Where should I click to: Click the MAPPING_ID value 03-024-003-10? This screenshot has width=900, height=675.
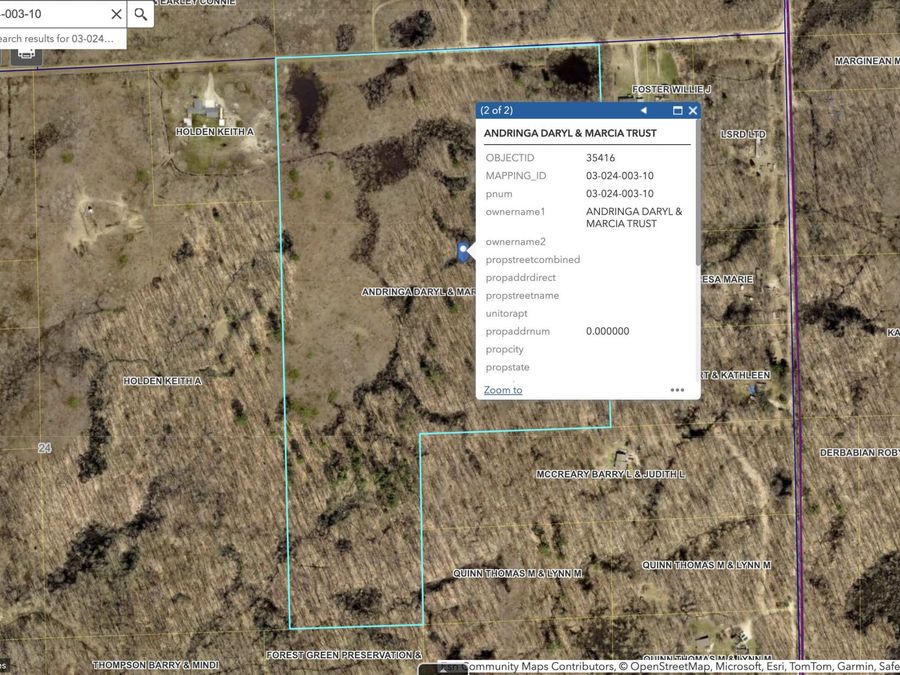(x=620, y=176)
